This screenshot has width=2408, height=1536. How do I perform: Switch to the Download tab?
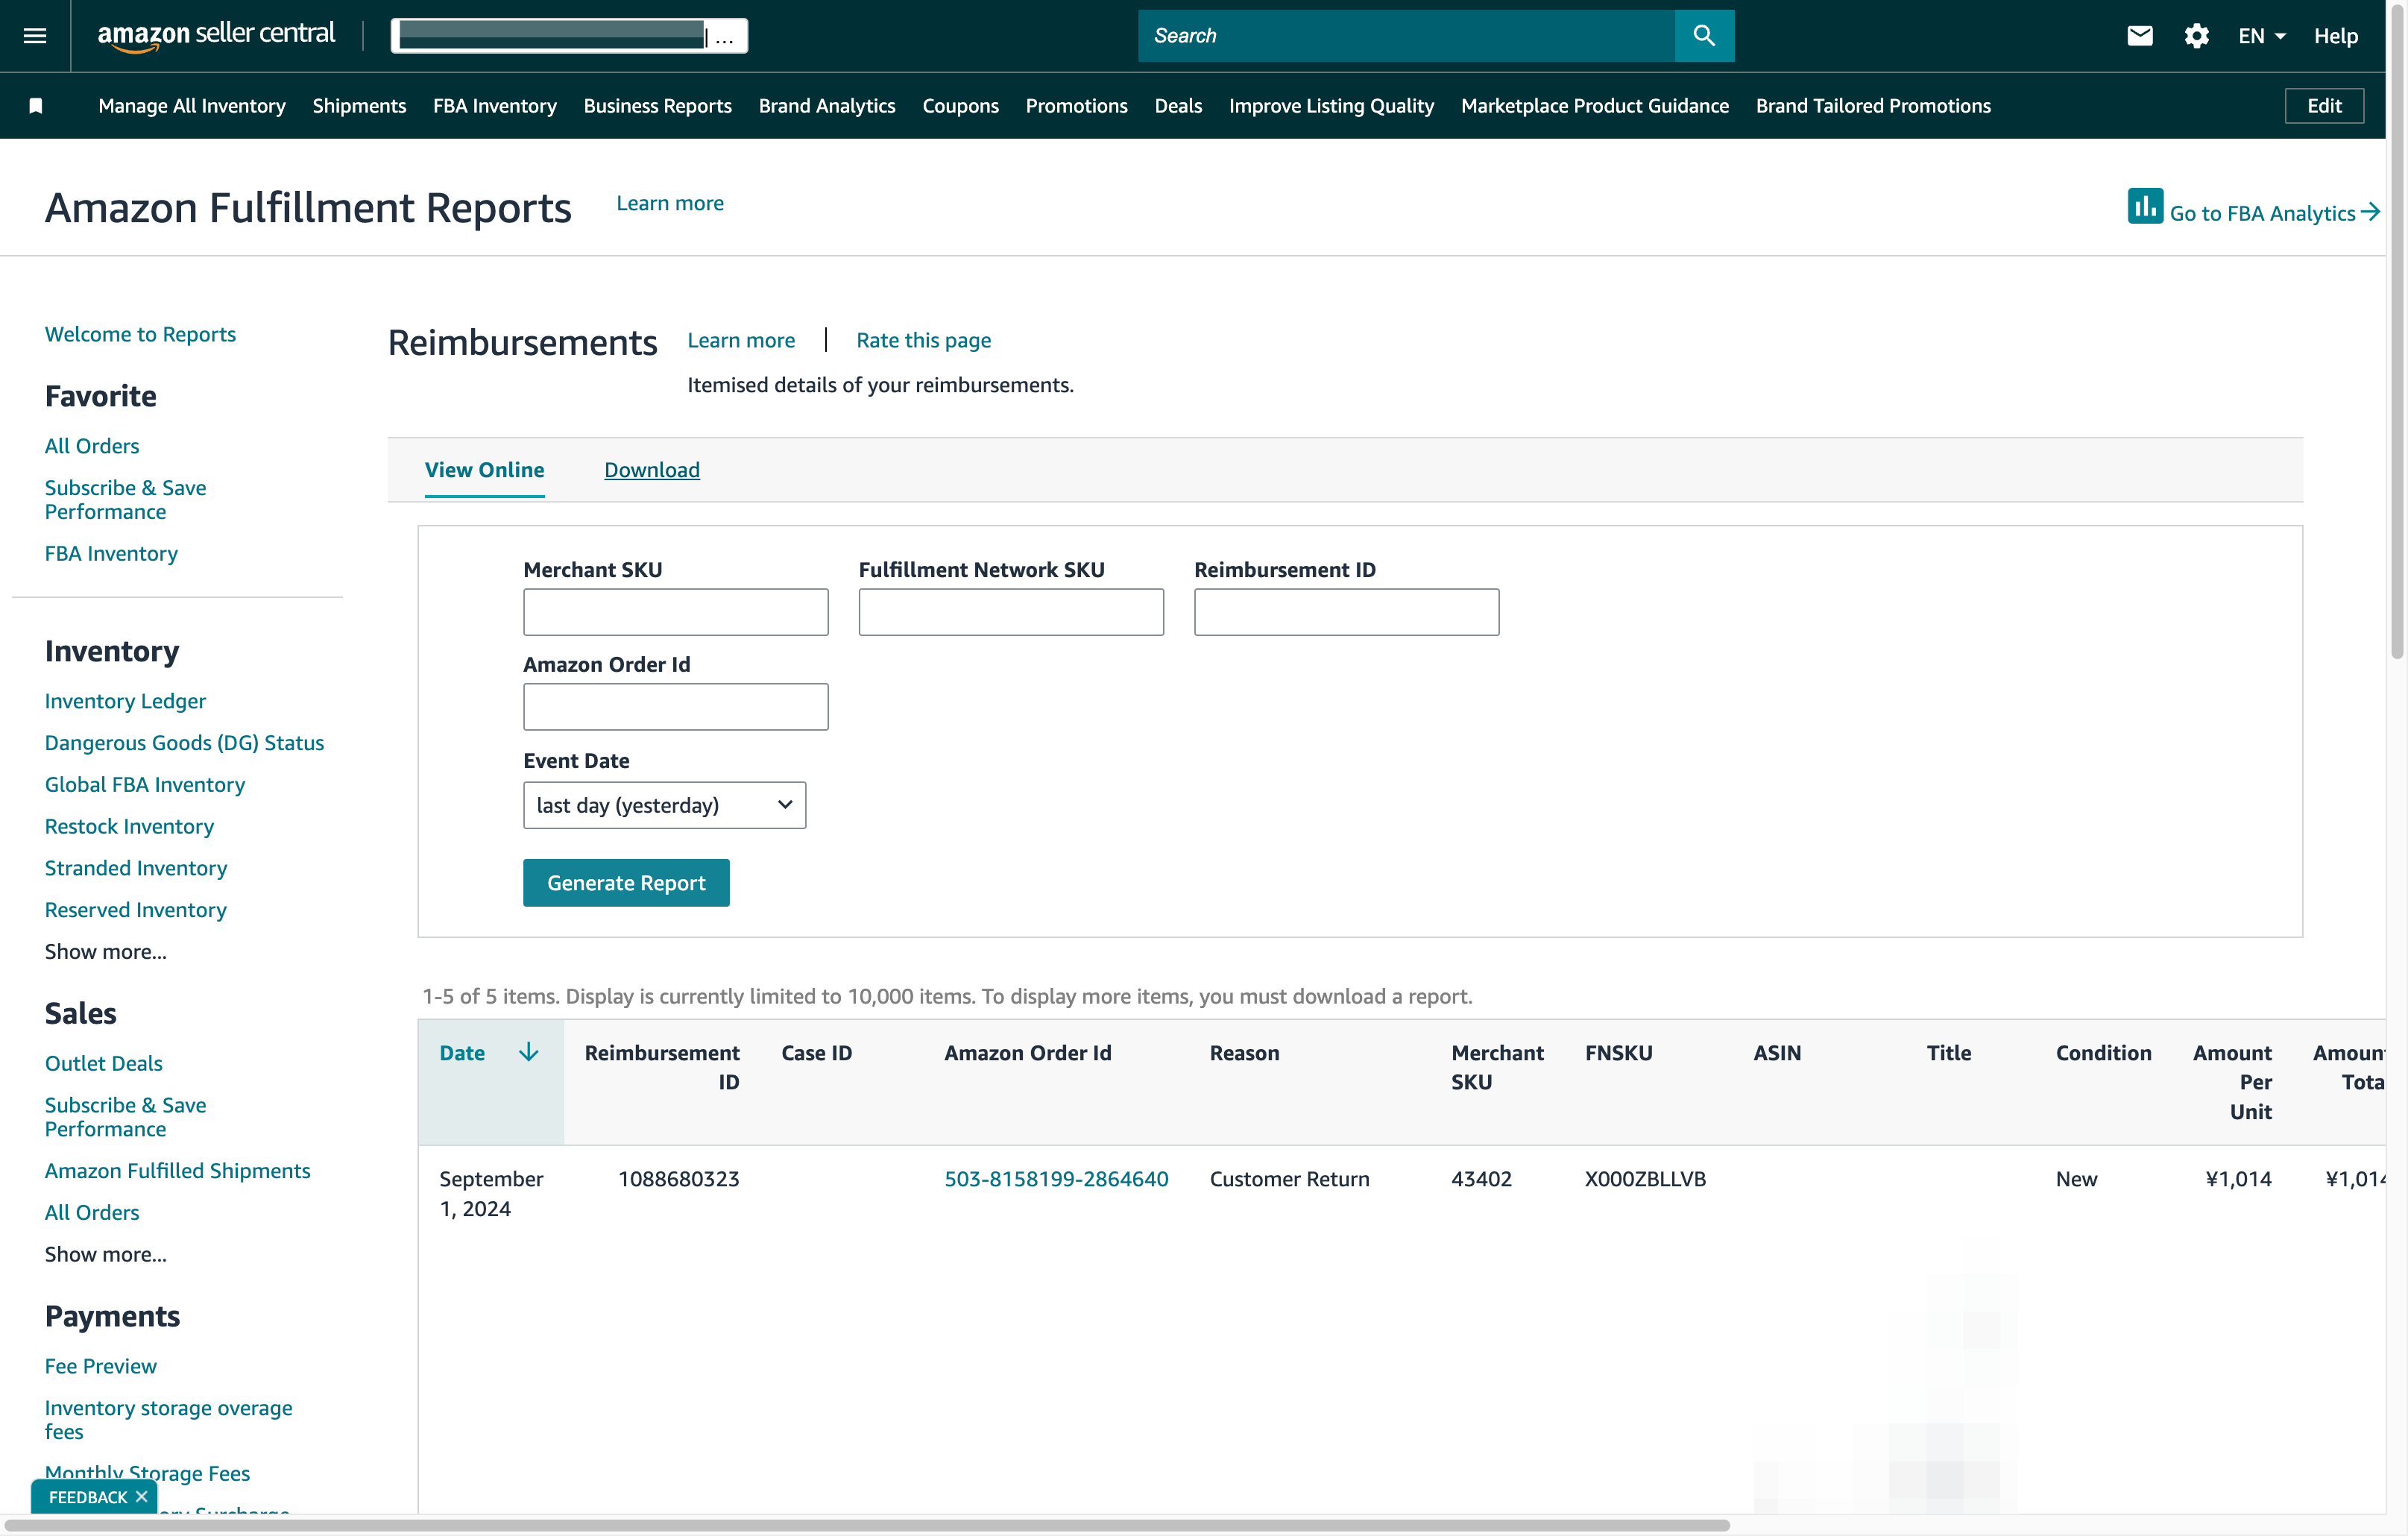click(652, 470)
